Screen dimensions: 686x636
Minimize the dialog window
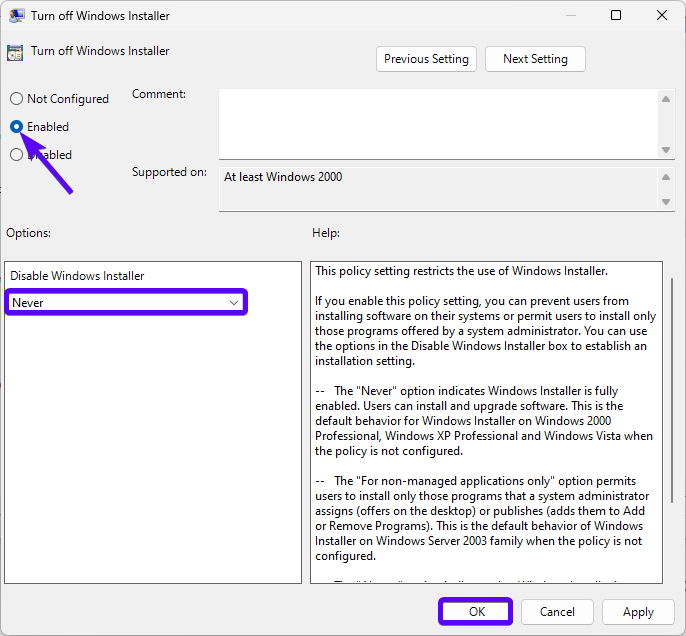pos(570,15)
